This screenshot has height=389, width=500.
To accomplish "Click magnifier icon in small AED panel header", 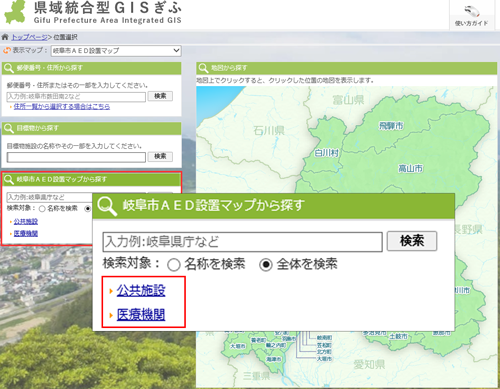I will coord(9,180).
